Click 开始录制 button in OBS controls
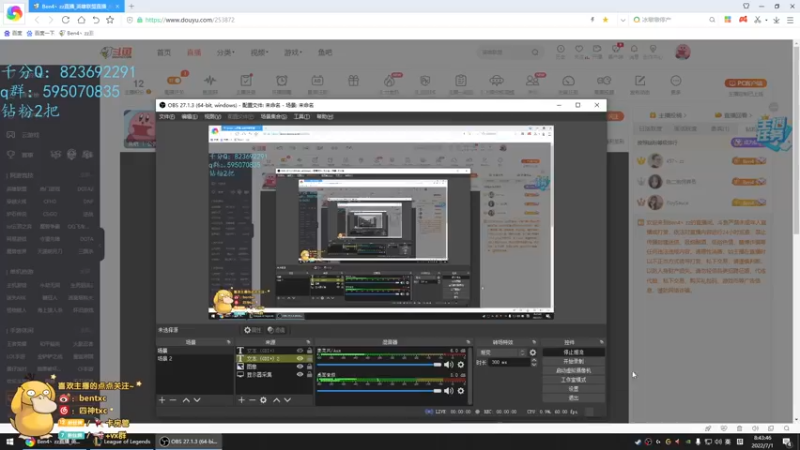 (x=573, y=361)
